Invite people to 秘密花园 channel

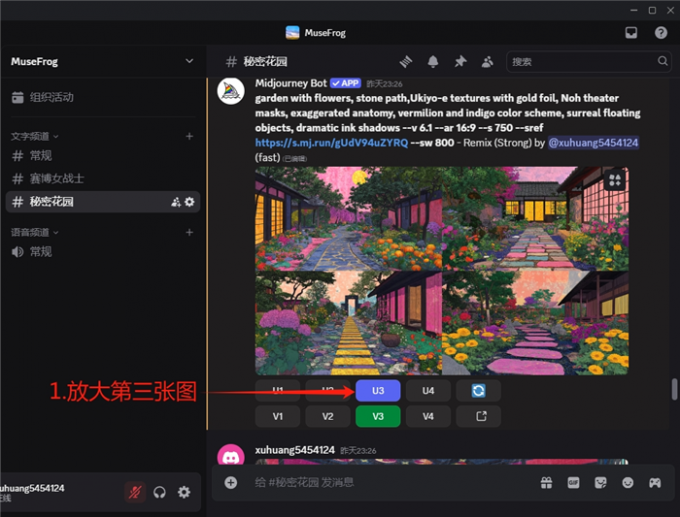click(176, 202)
